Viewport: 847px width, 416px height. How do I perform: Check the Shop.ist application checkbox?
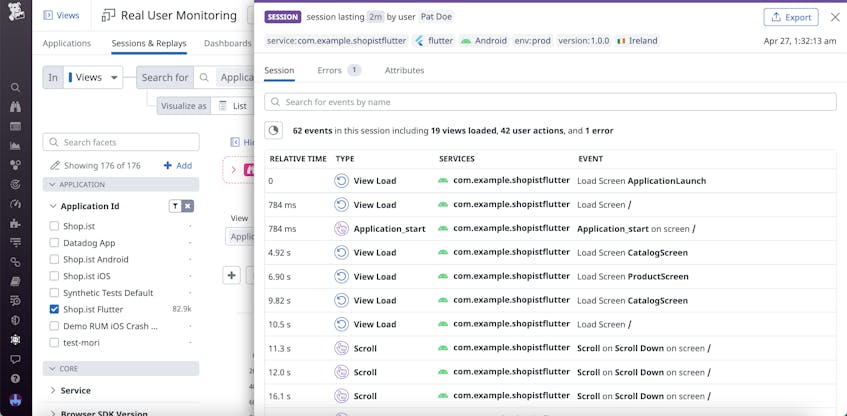coord(54,226)
